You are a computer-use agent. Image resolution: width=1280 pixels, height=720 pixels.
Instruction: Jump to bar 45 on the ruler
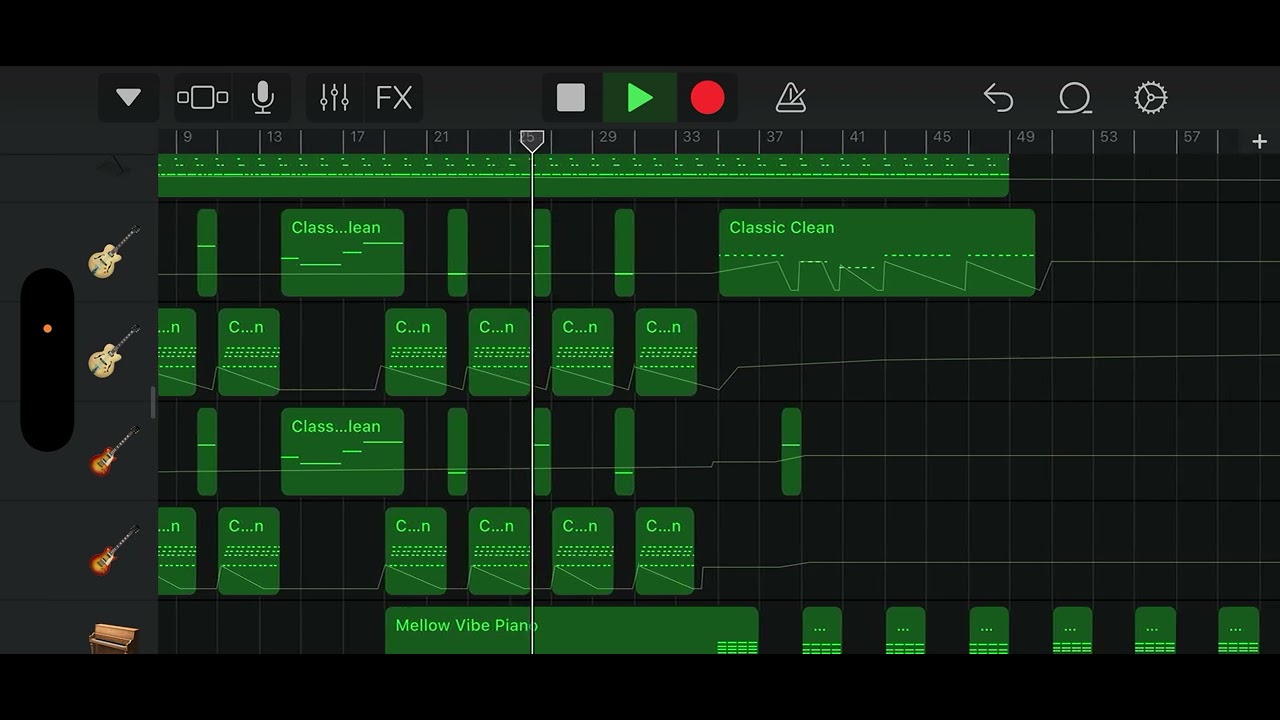[x=942, y=137]
